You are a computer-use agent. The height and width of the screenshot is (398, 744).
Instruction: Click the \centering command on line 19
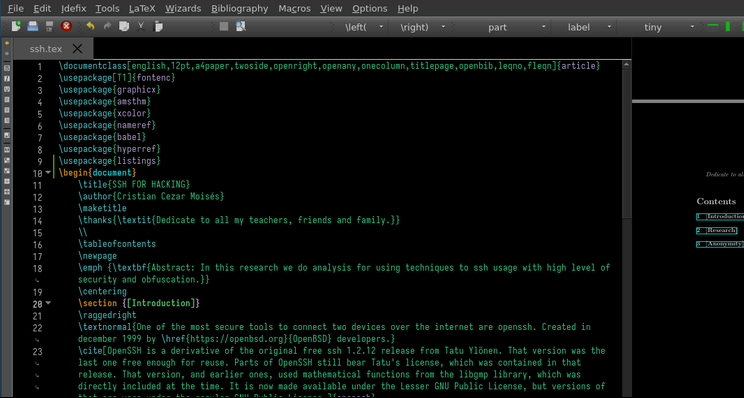102,291
